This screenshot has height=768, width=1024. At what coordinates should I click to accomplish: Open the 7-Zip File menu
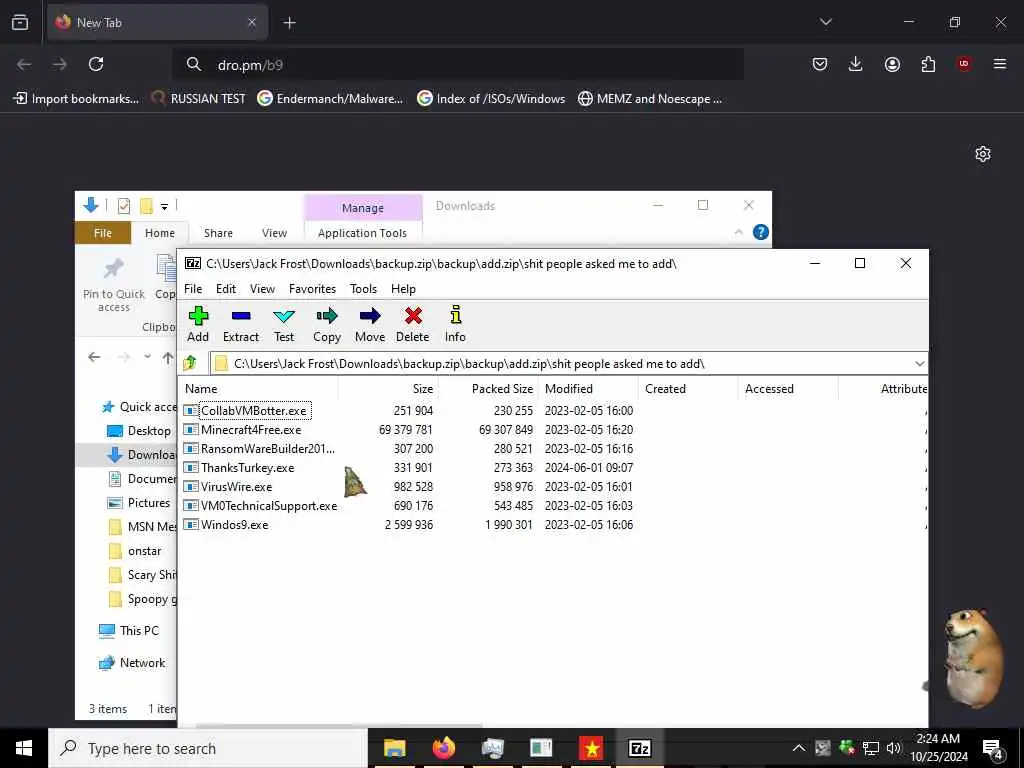[193, 289]
